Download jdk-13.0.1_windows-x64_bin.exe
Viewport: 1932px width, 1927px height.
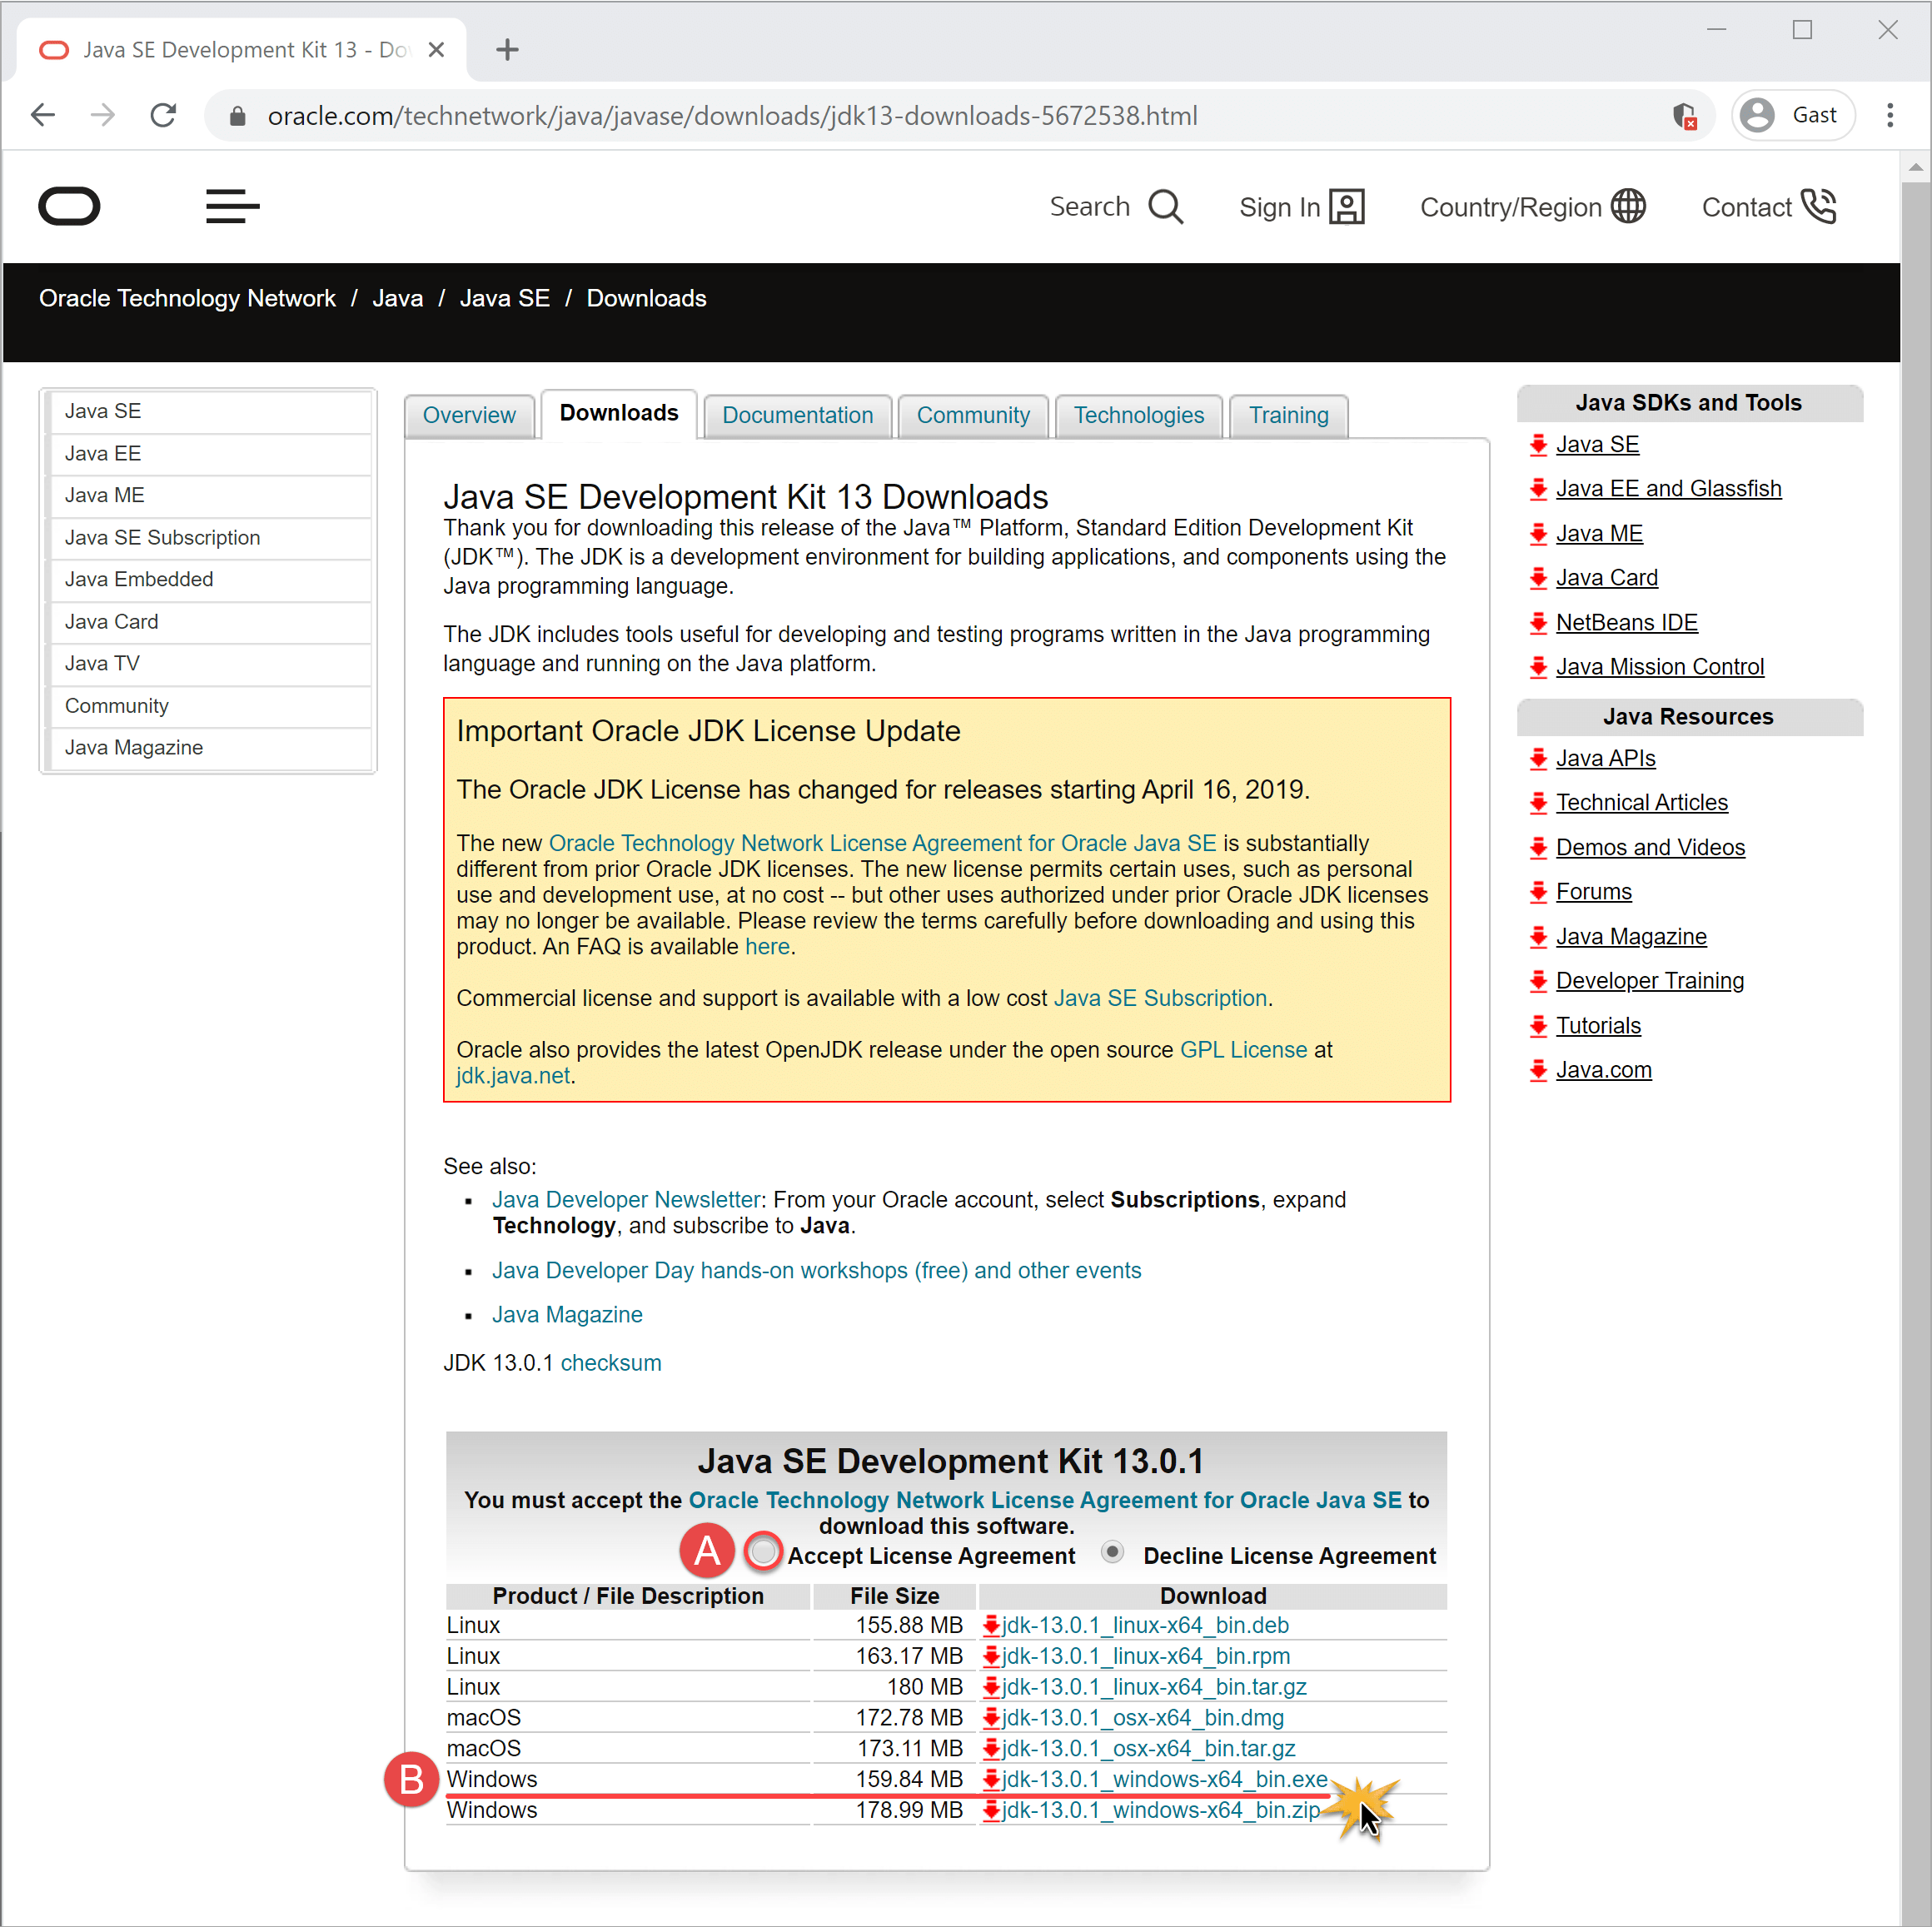tap(1165, 1780)
